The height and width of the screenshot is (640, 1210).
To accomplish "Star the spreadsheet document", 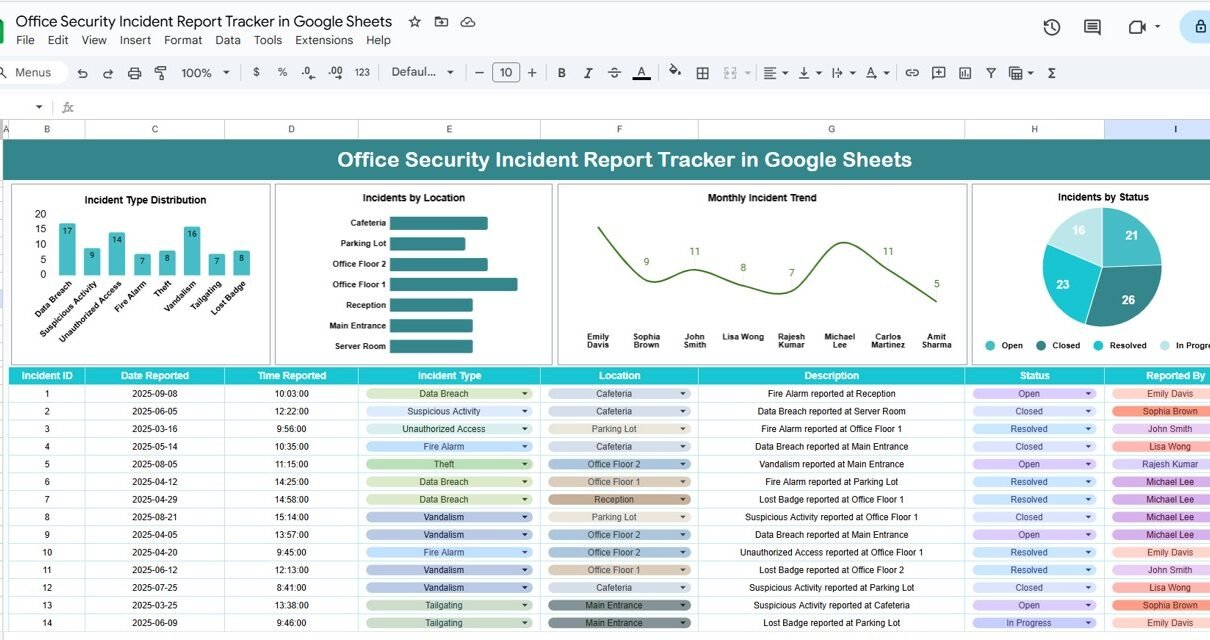I will tap(414, 21).
